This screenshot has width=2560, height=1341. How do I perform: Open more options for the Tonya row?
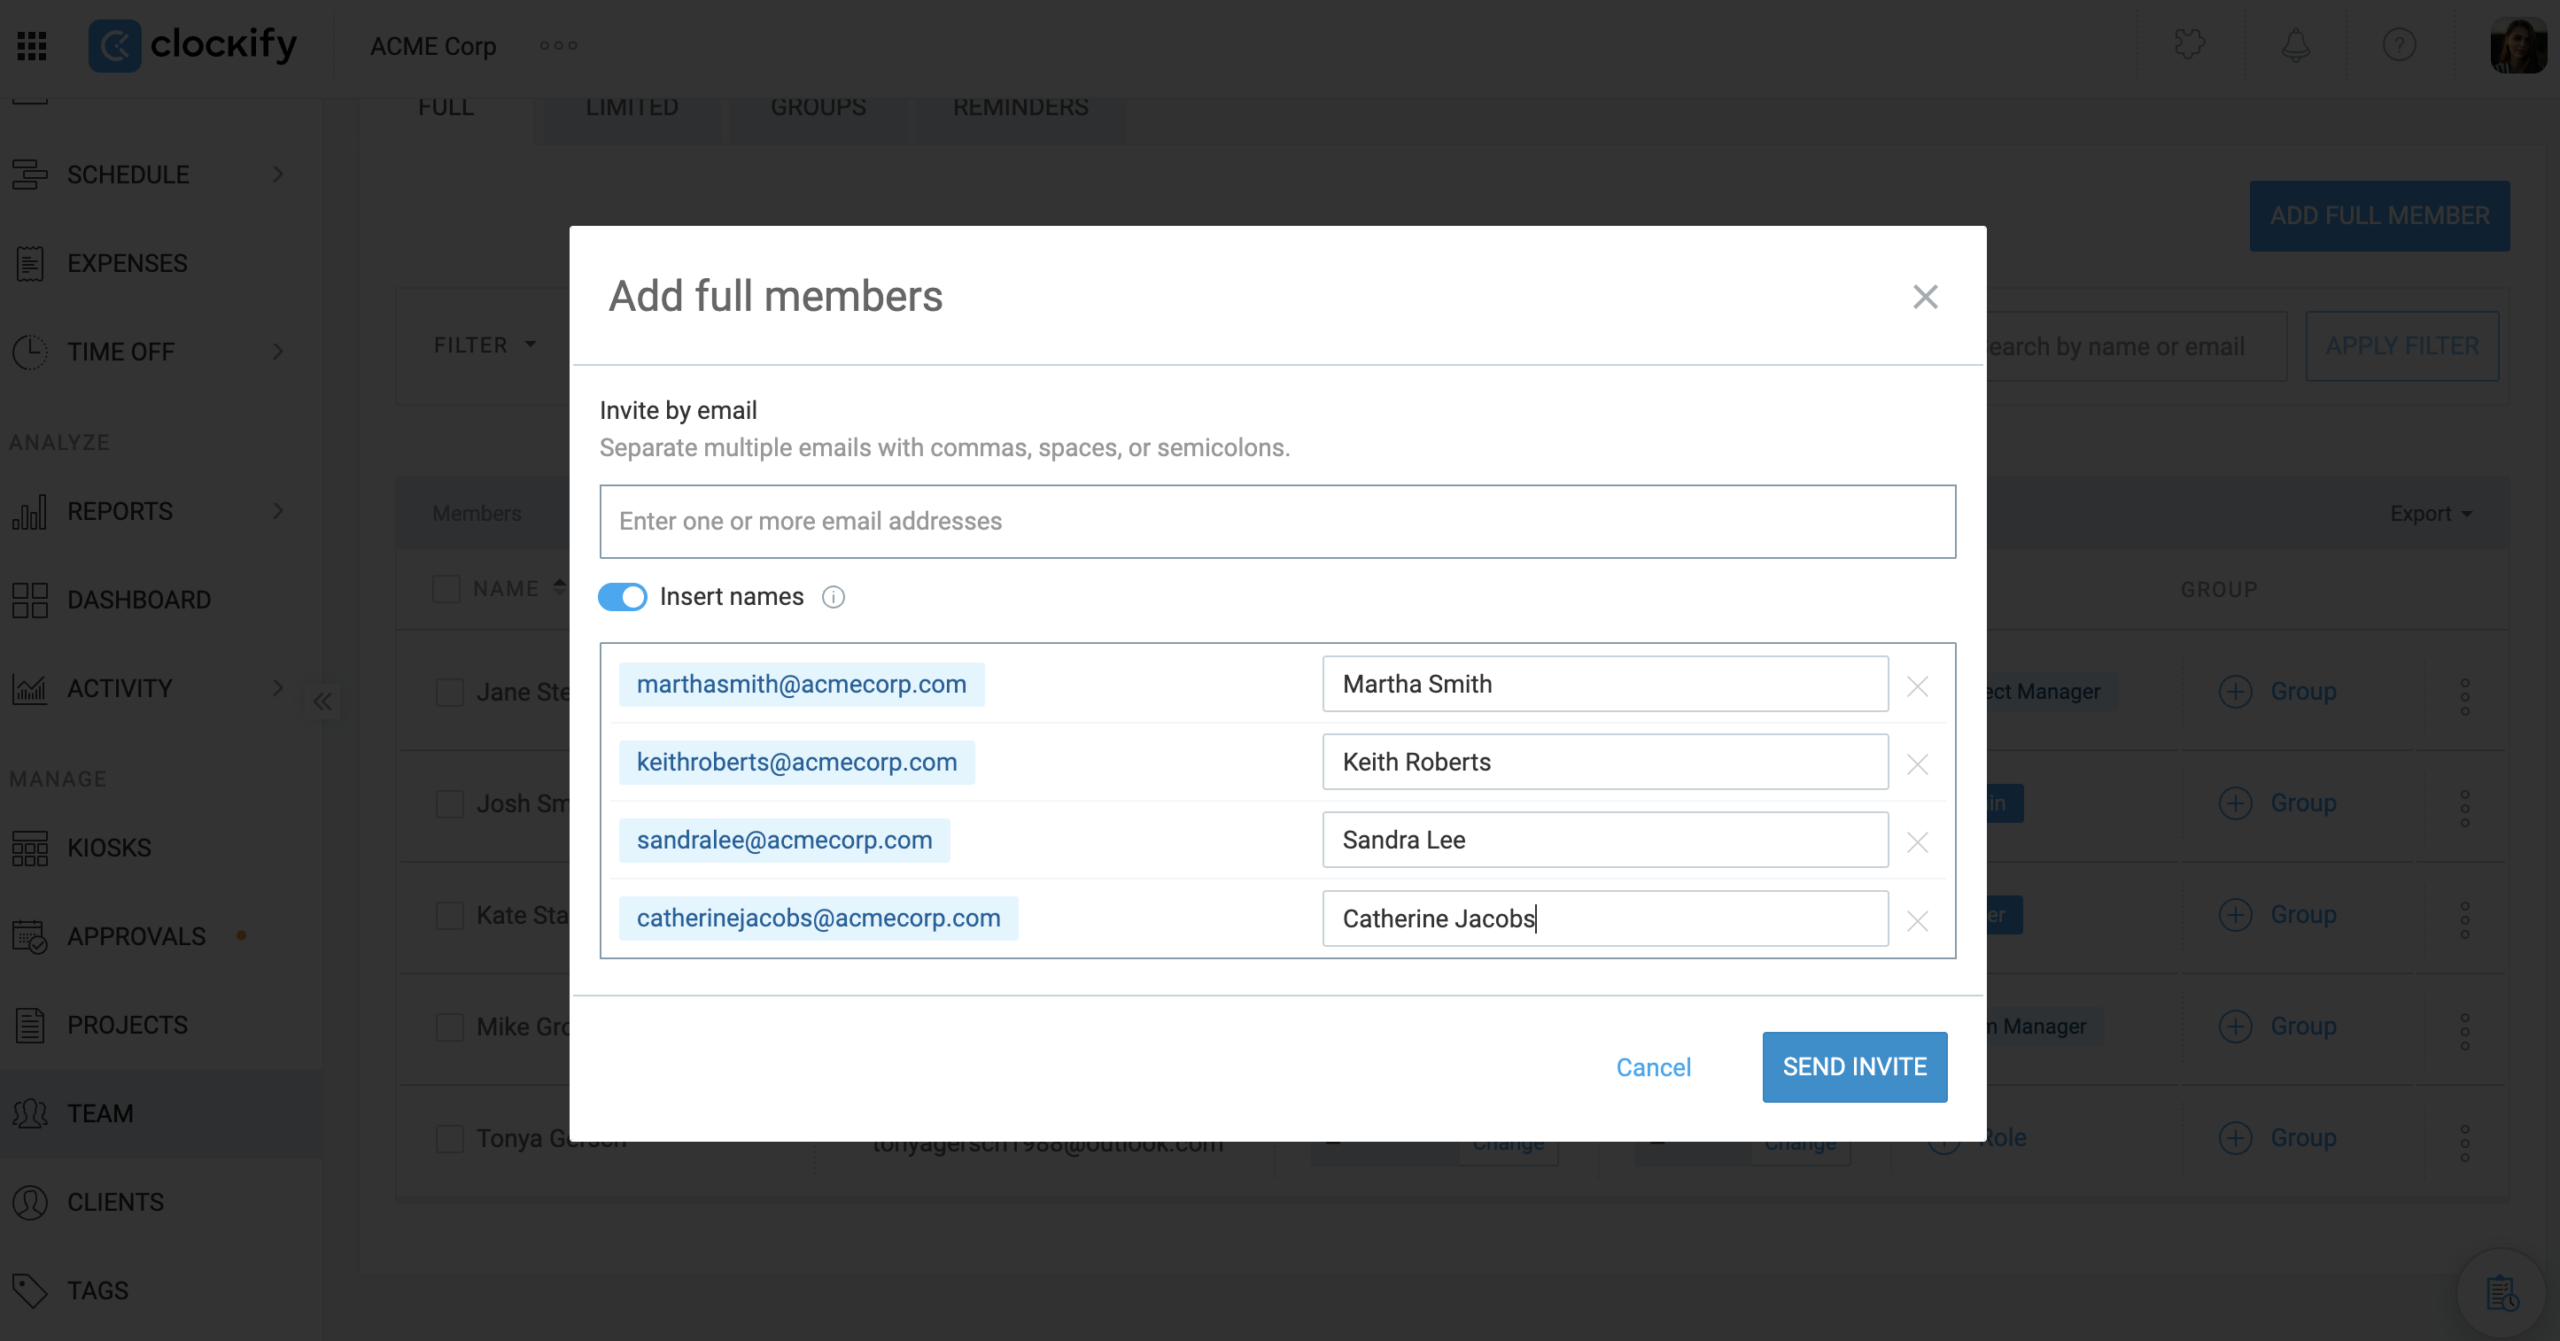tap(2465, 1142)
